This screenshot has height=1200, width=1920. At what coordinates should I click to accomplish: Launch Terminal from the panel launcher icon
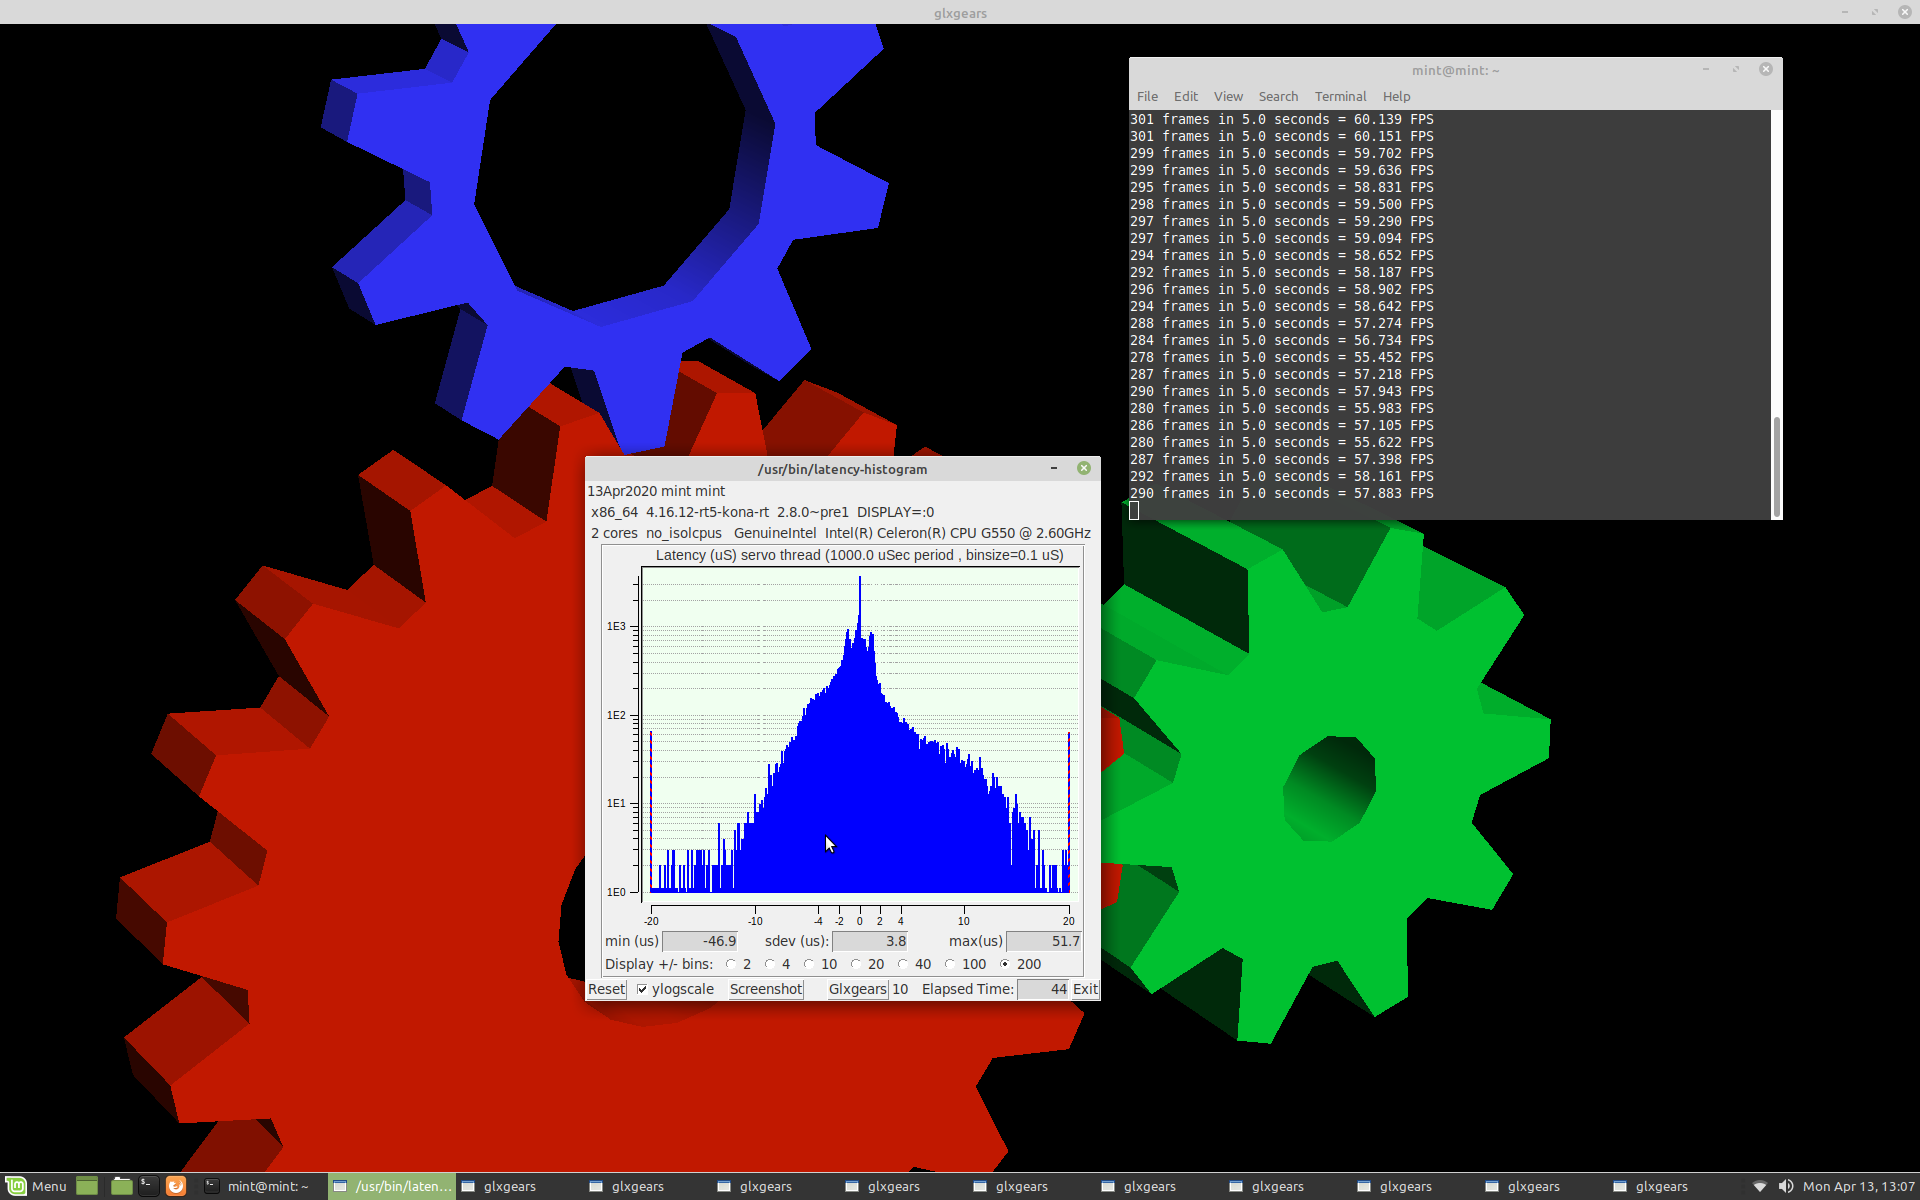148,1186
